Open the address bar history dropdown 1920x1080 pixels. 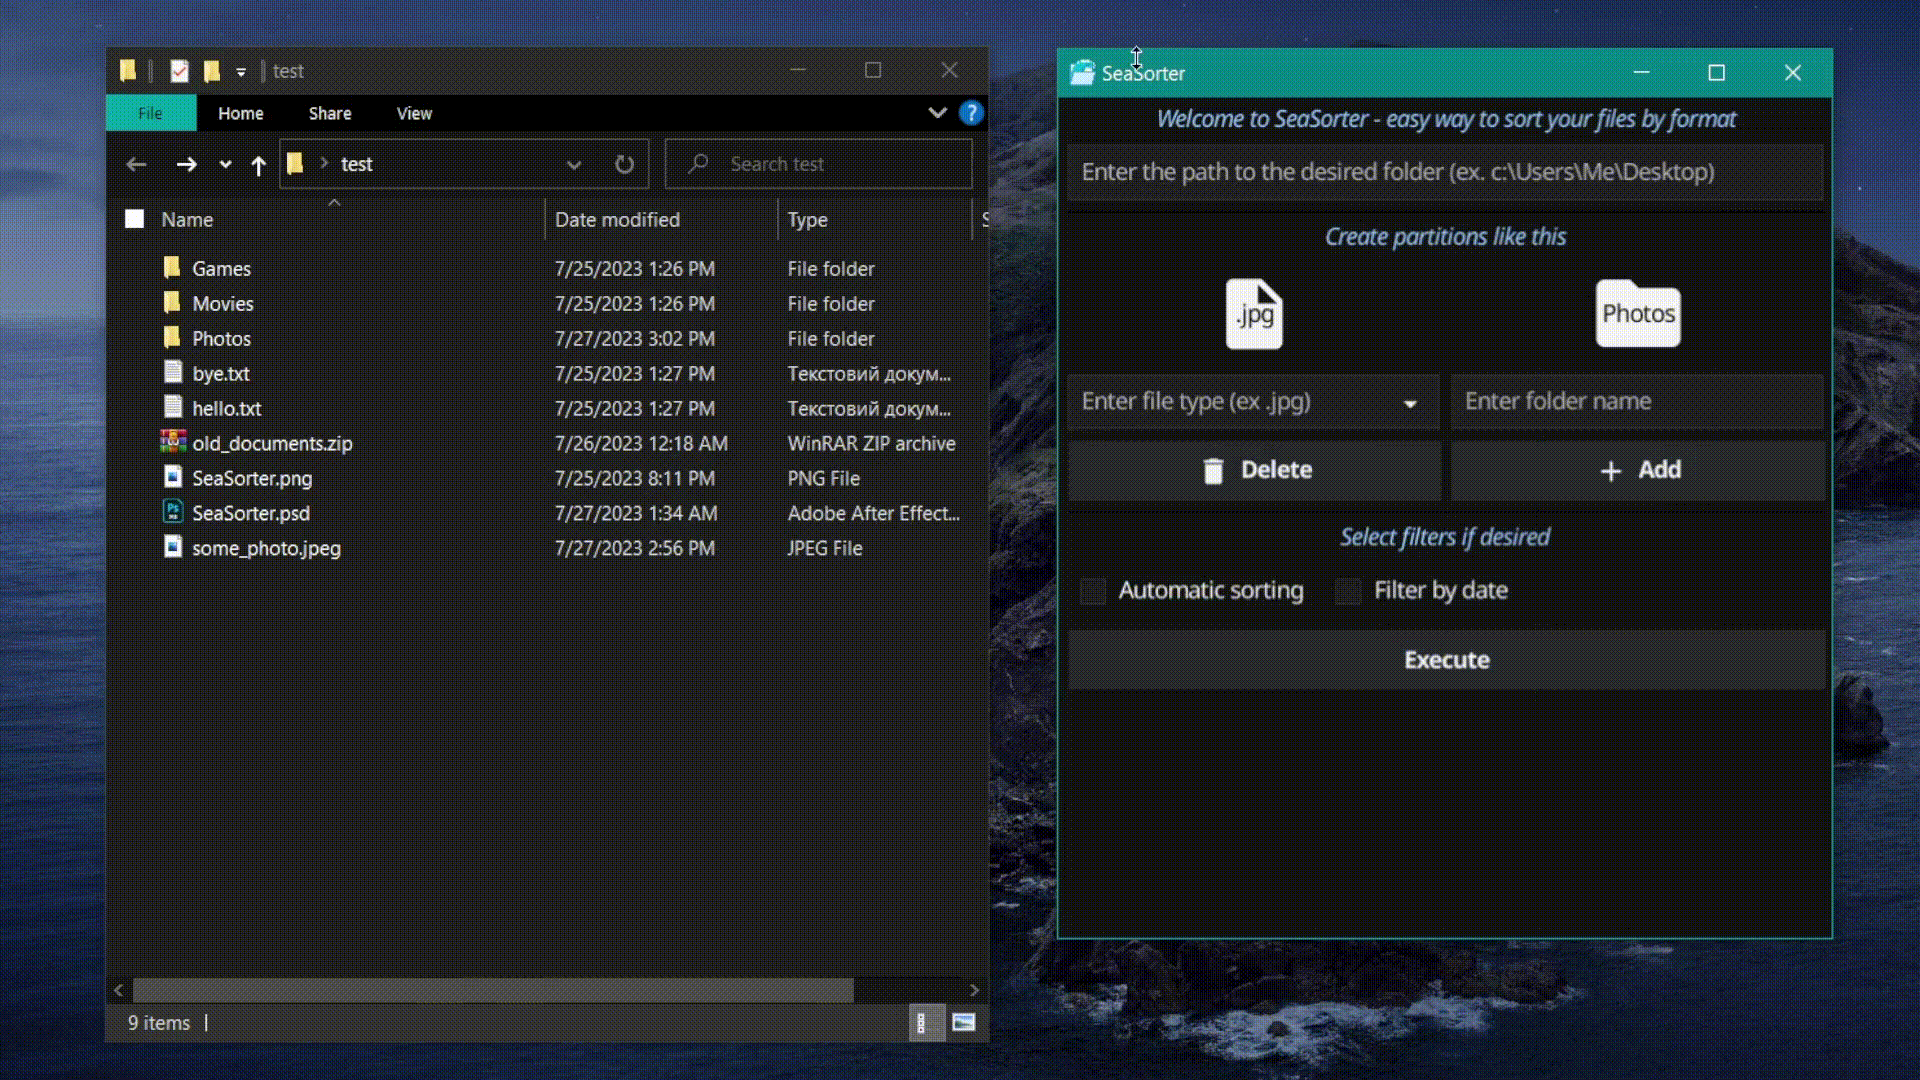click(x=574, y=165)
